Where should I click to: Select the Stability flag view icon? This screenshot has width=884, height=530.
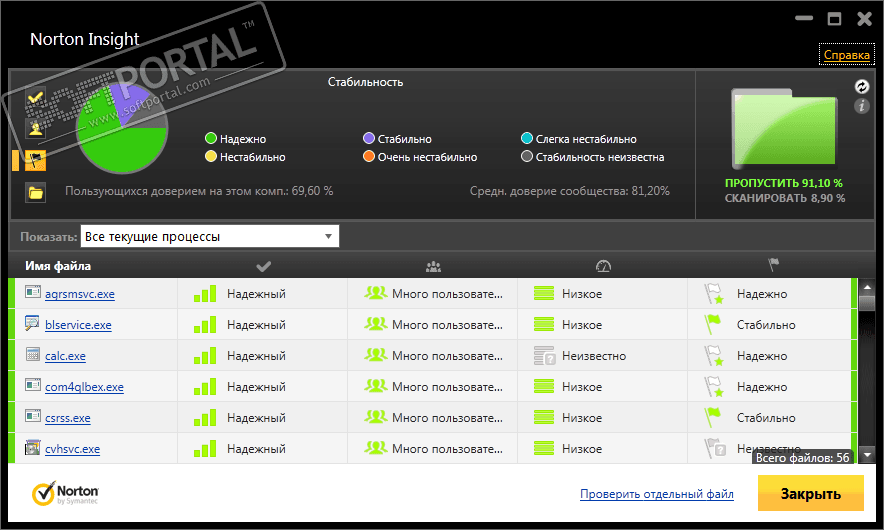click(x=36, y=161)
